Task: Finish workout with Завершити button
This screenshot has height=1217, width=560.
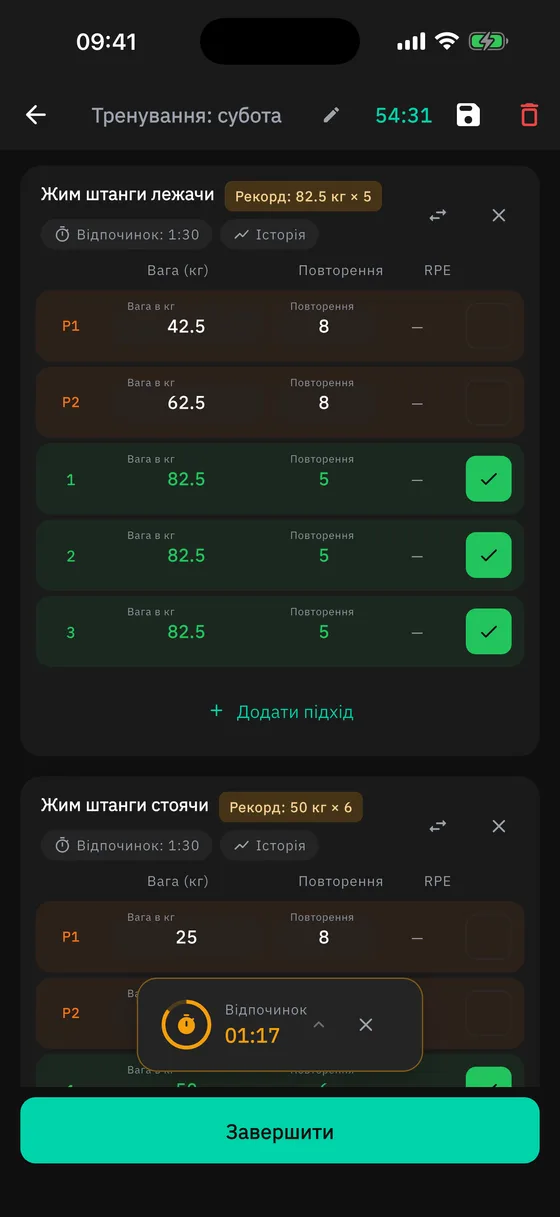Action: (280, 1131)
